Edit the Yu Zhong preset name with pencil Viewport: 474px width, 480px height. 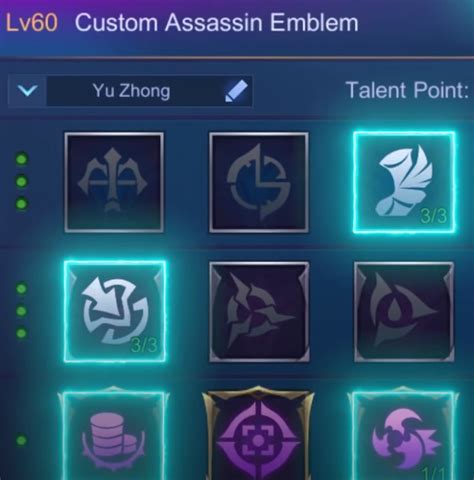click(236, 91)
